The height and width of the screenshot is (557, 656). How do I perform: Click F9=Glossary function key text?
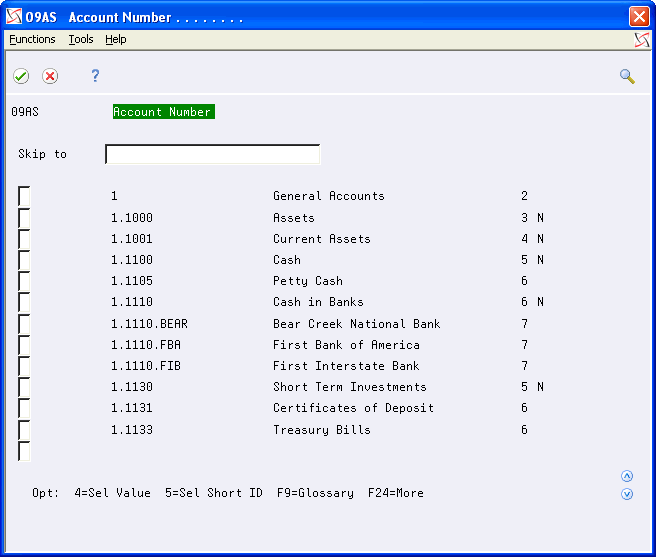(315, 493)
